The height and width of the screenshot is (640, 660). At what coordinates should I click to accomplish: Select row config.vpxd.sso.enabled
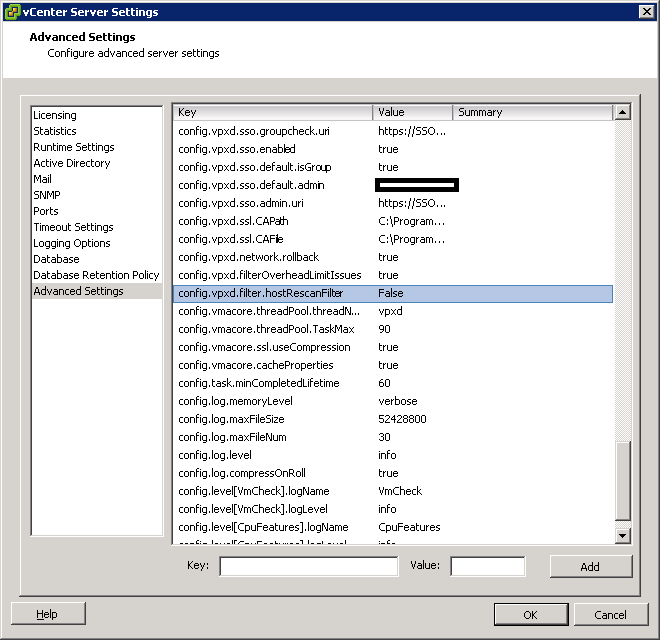(x=393, y=149)
